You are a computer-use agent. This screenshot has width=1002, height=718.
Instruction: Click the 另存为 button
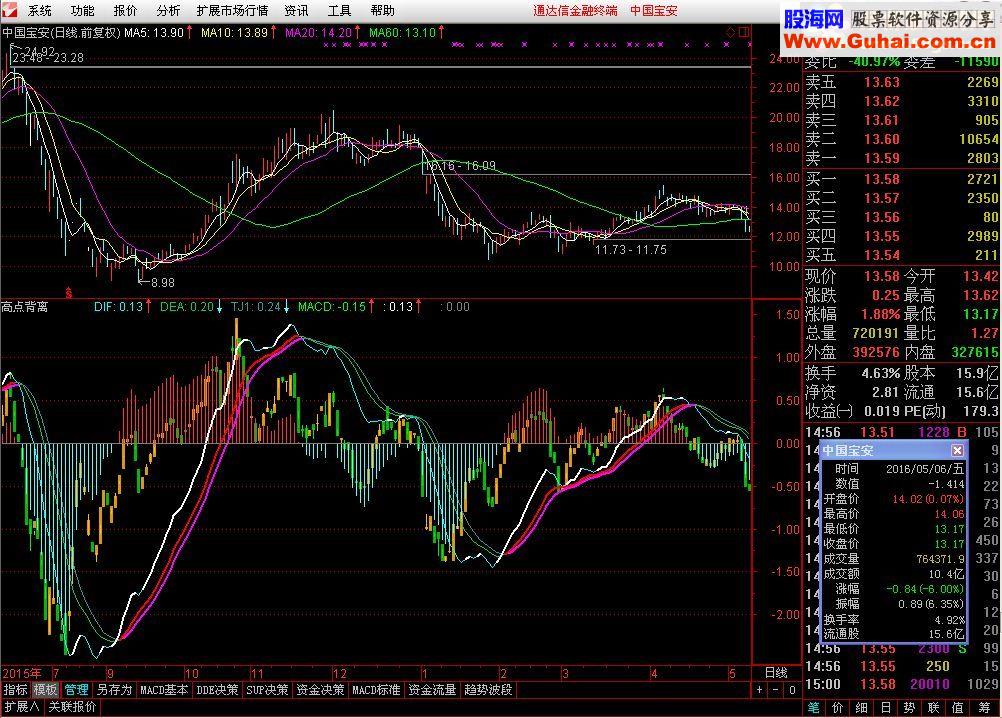pos(114,690)
